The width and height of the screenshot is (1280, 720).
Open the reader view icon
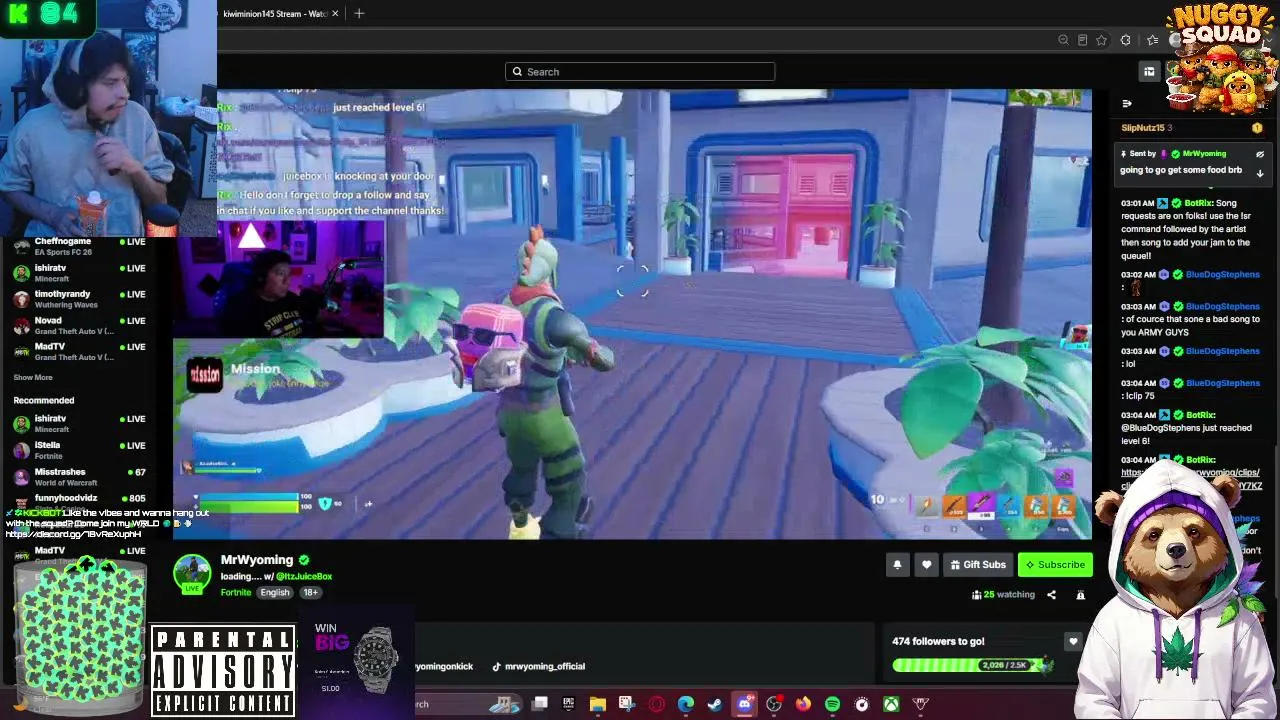1082,40
